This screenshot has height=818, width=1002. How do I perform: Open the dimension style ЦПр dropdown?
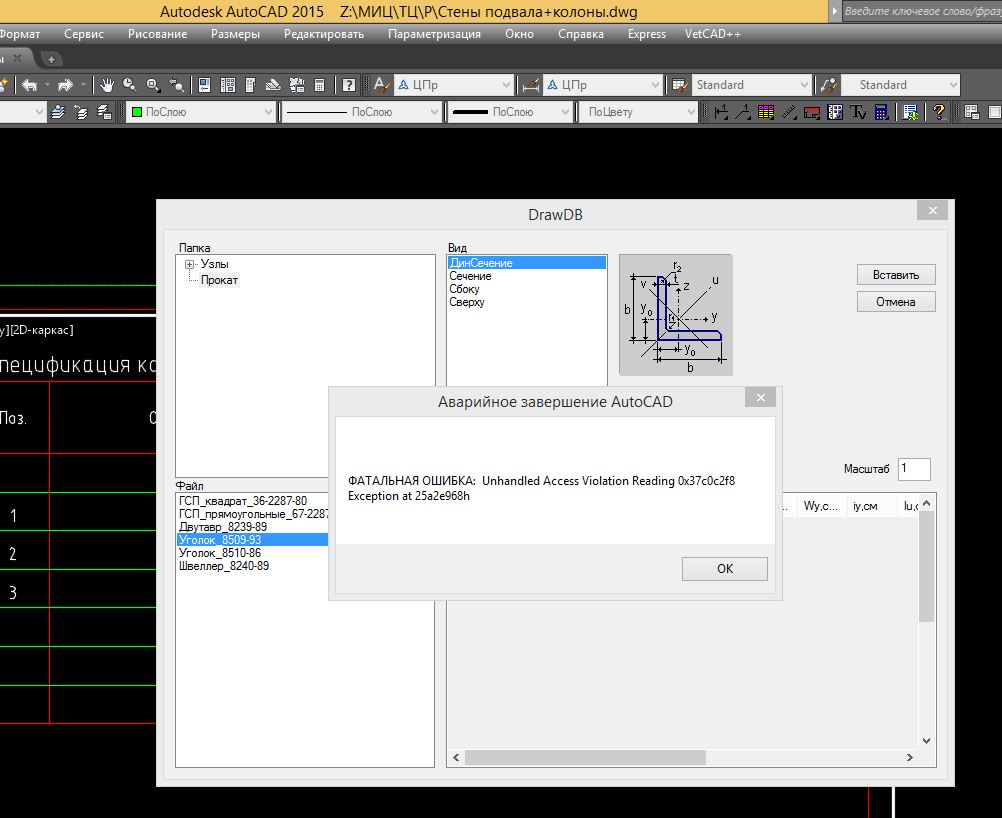click(603, 85)
